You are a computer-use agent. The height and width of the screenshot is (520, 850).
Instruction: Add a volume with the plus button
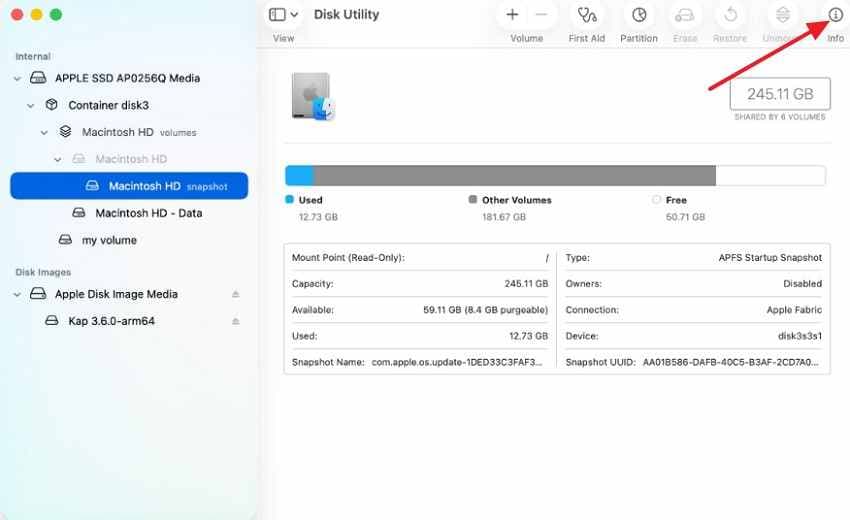[x=512, y=15]
